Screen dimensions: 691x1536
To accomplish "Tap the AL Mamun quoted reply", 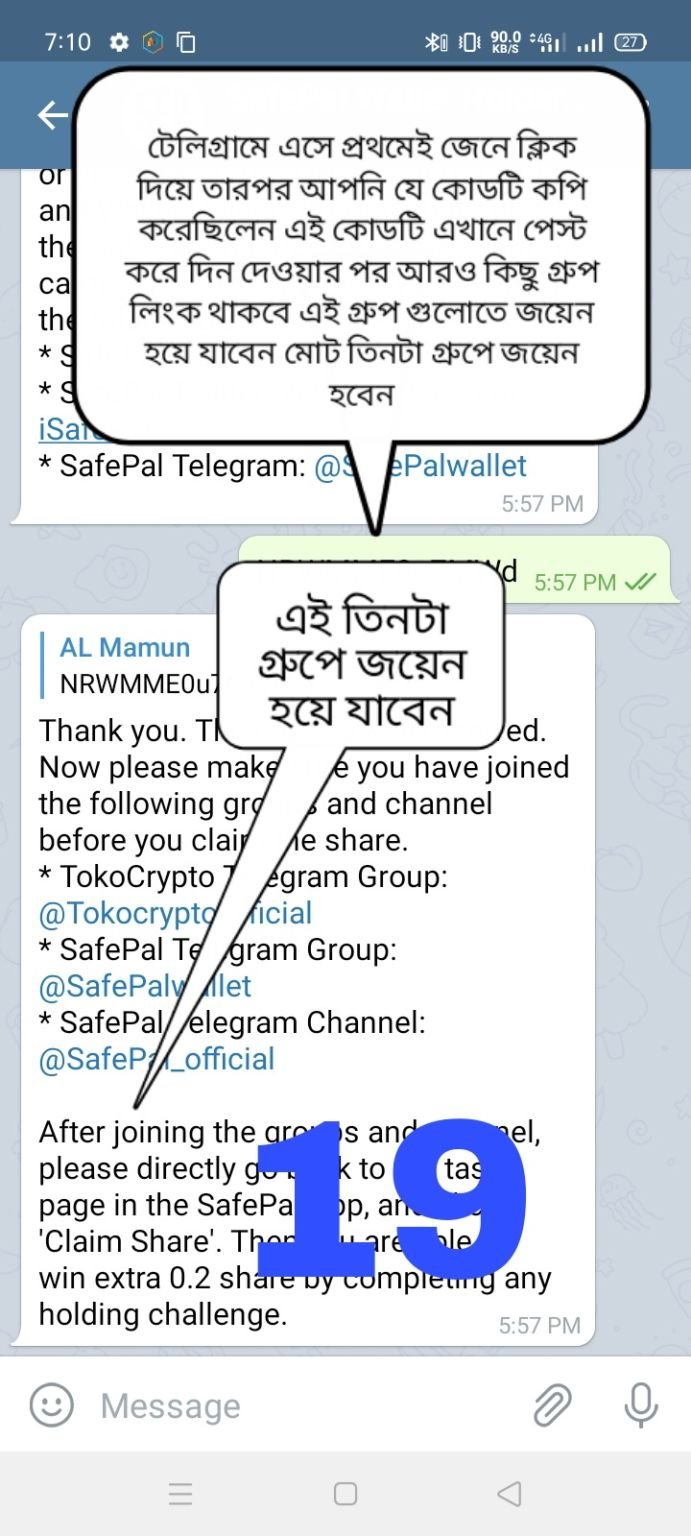I will pyautogui.click(x=130, y=665).
